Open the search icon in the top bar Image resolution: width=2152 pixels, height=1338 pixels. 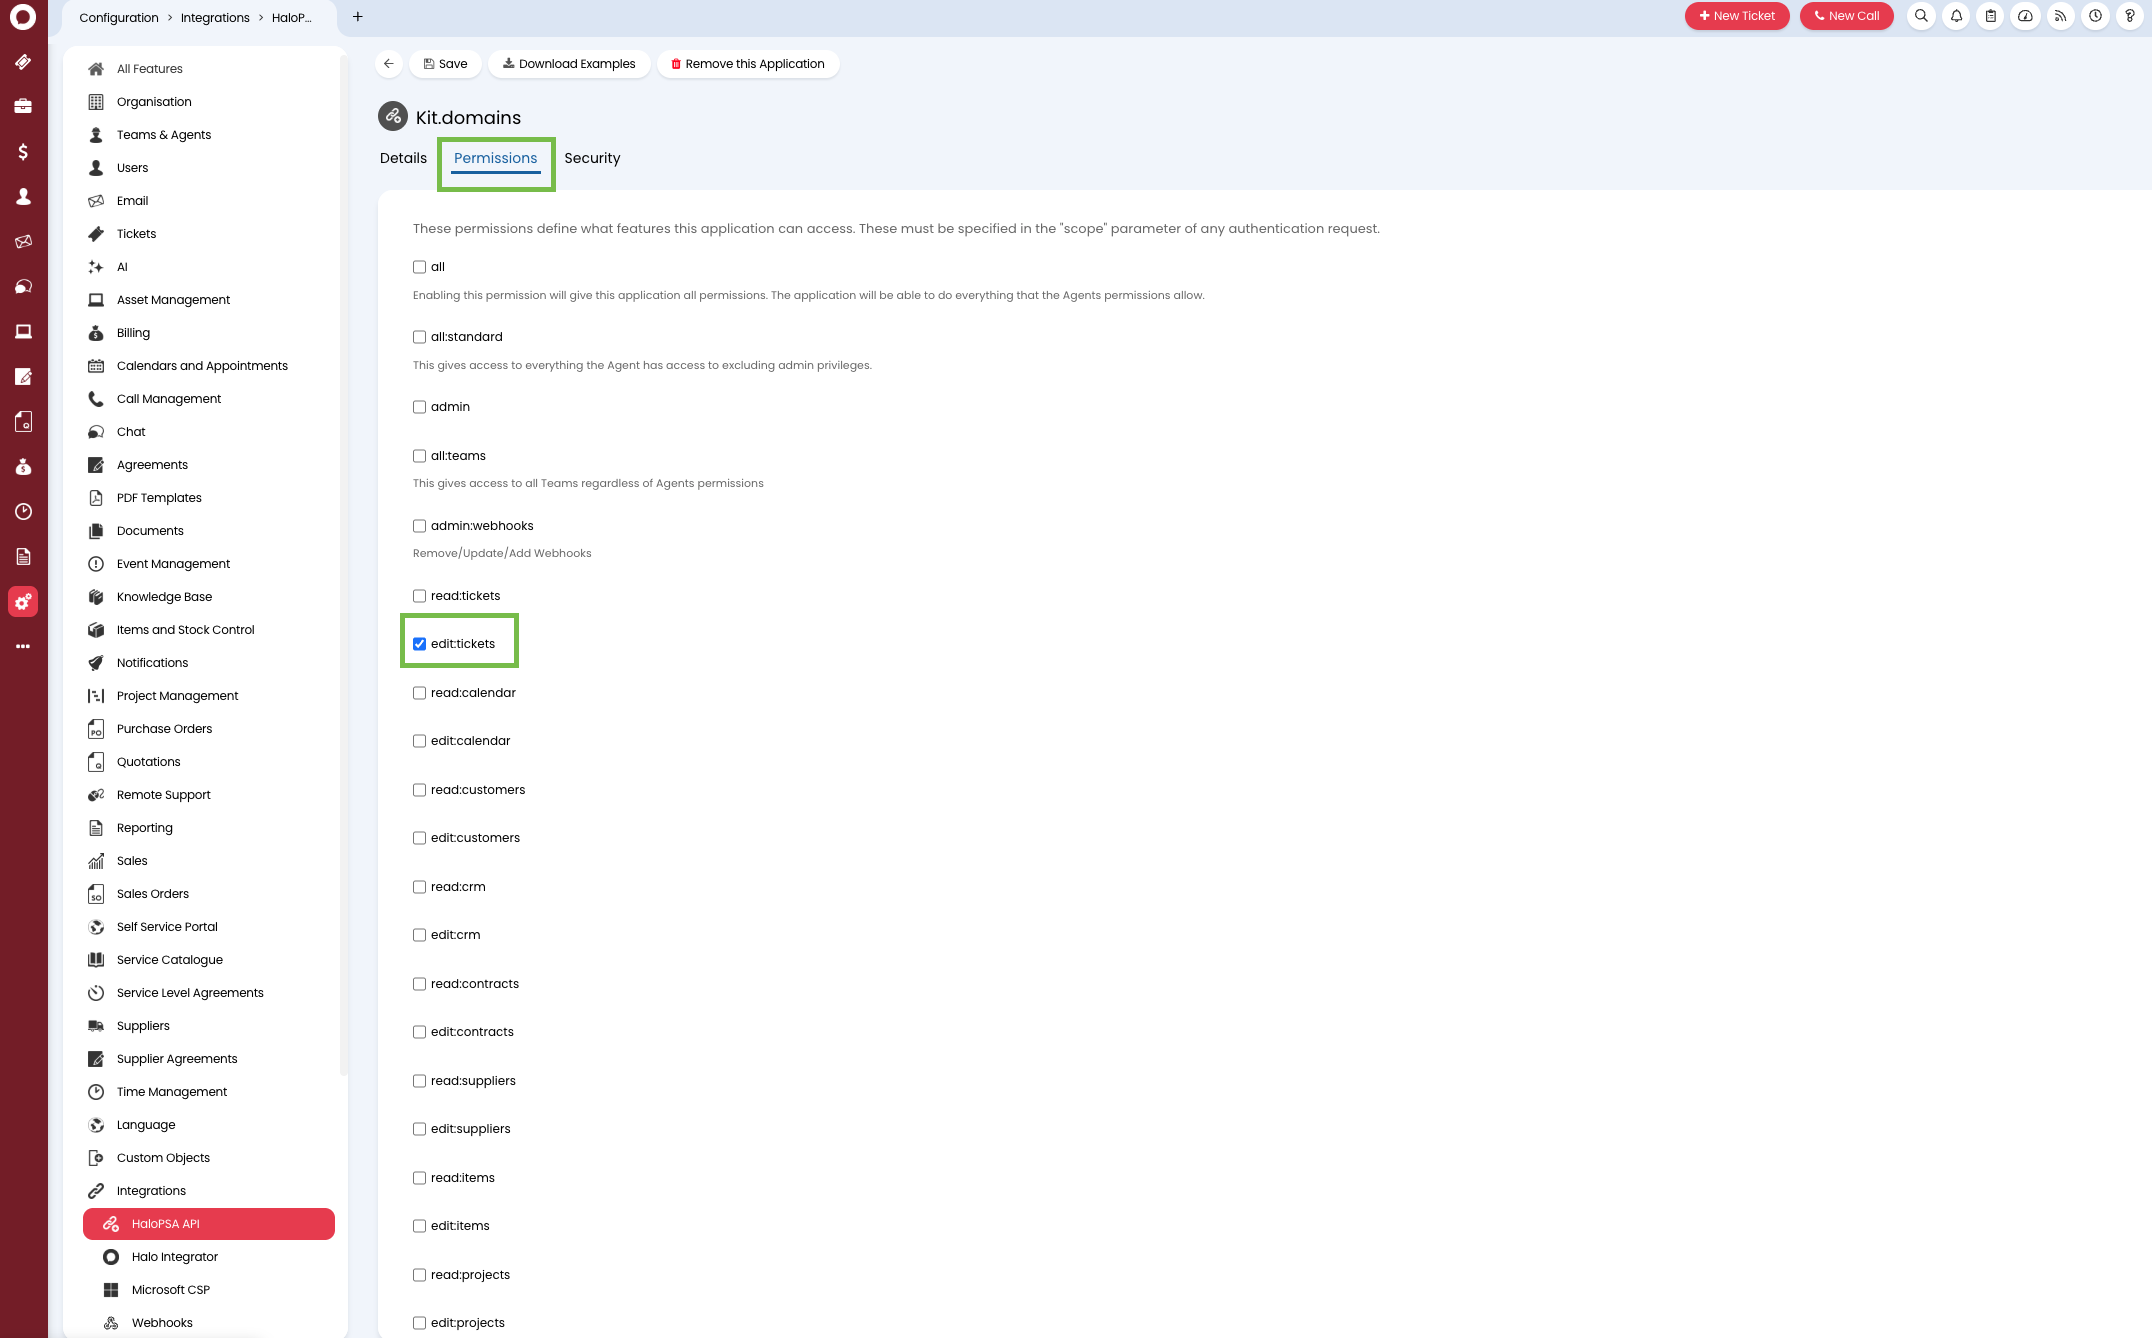(1921, 16)
